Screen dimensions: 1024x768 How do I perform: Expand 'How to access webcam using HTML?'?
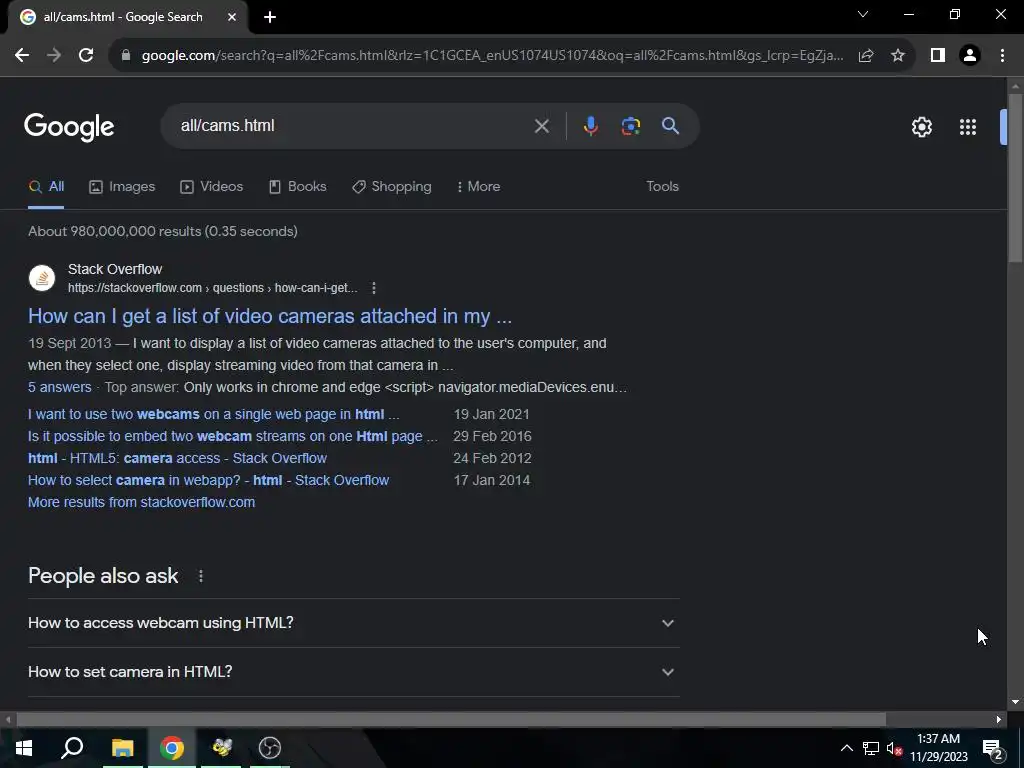(x=353, y=623)
